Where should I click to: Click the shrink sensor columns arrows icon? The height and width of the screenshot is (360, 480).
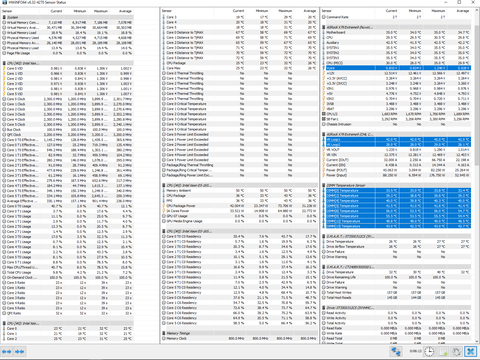click(x=19, y=352)
